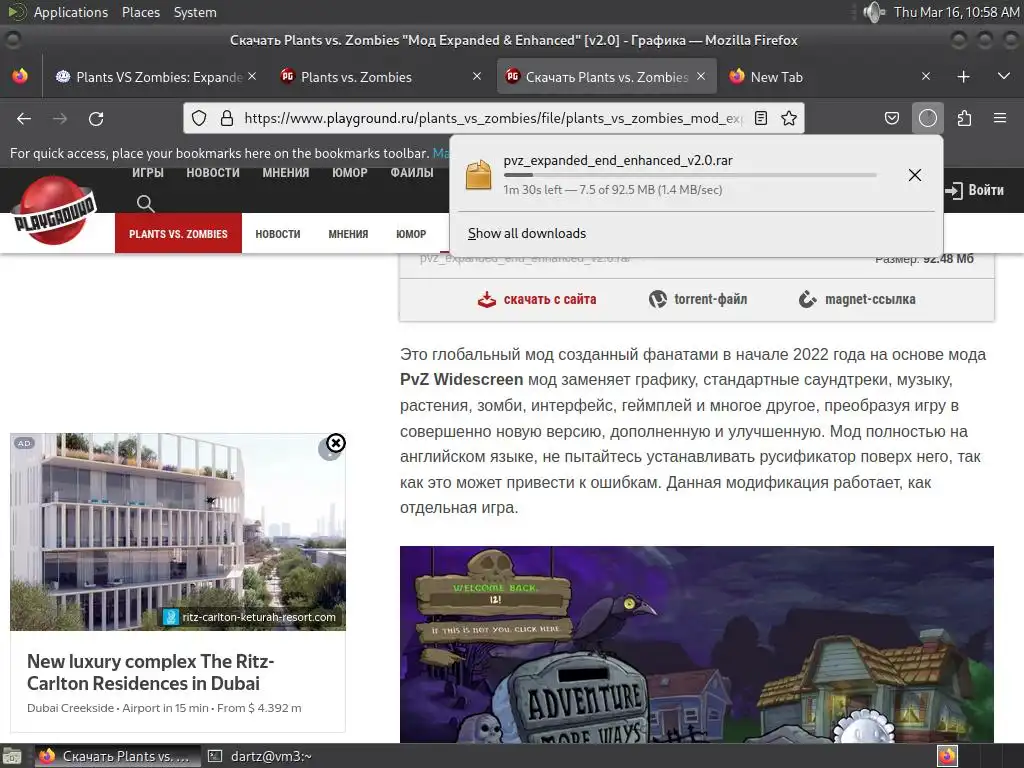Click clock Thu Mar 16, 10:58 AM
The width and height of the screenshot is (1024, 768).
coord(956,12)
